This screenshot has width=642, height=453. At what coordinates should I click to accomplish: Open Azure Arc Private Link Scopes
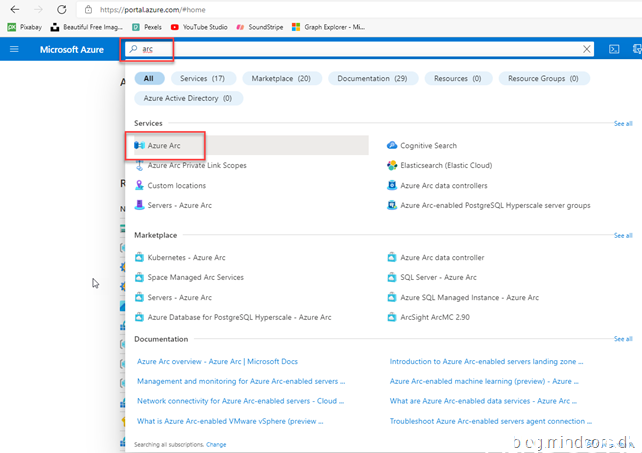pyautogui.click(x=196, y=165)
